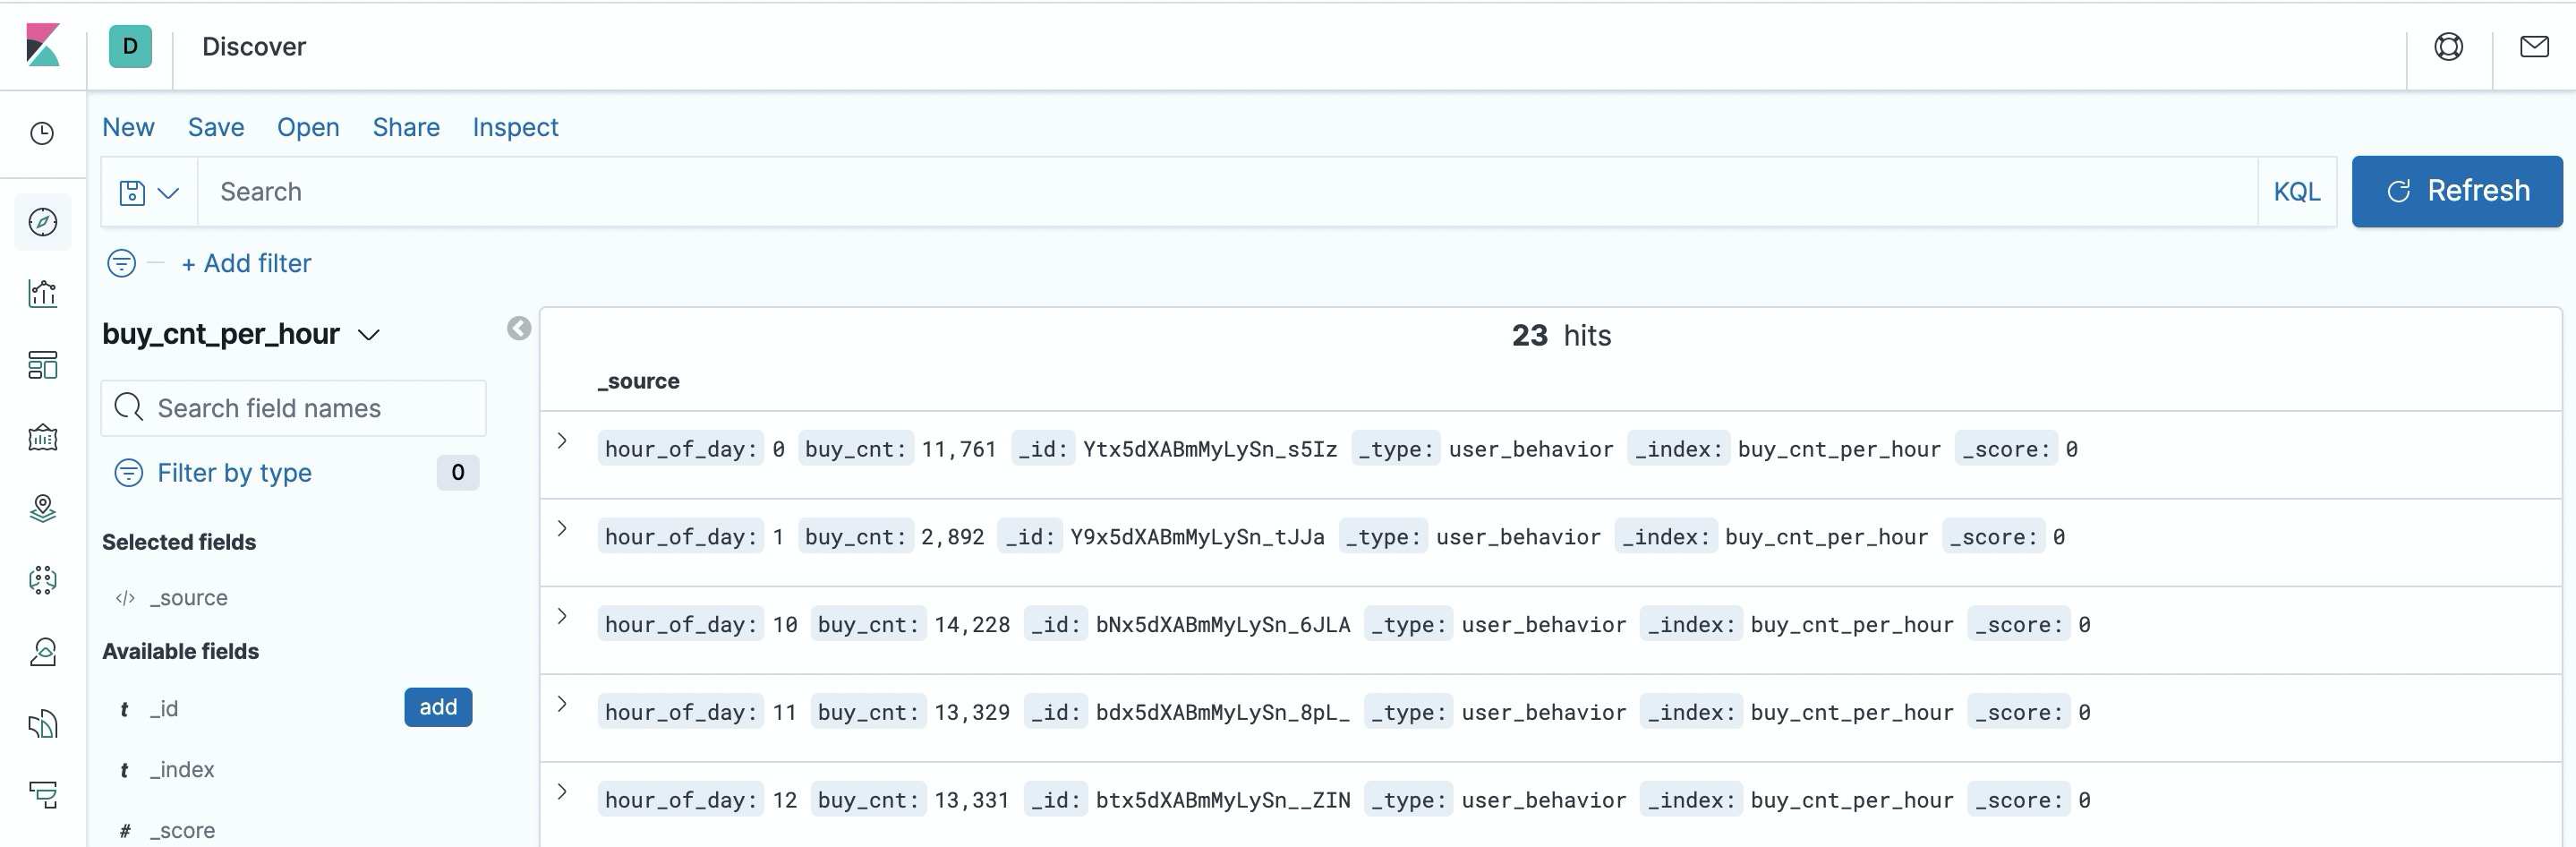Click the Discover page title

254,46
